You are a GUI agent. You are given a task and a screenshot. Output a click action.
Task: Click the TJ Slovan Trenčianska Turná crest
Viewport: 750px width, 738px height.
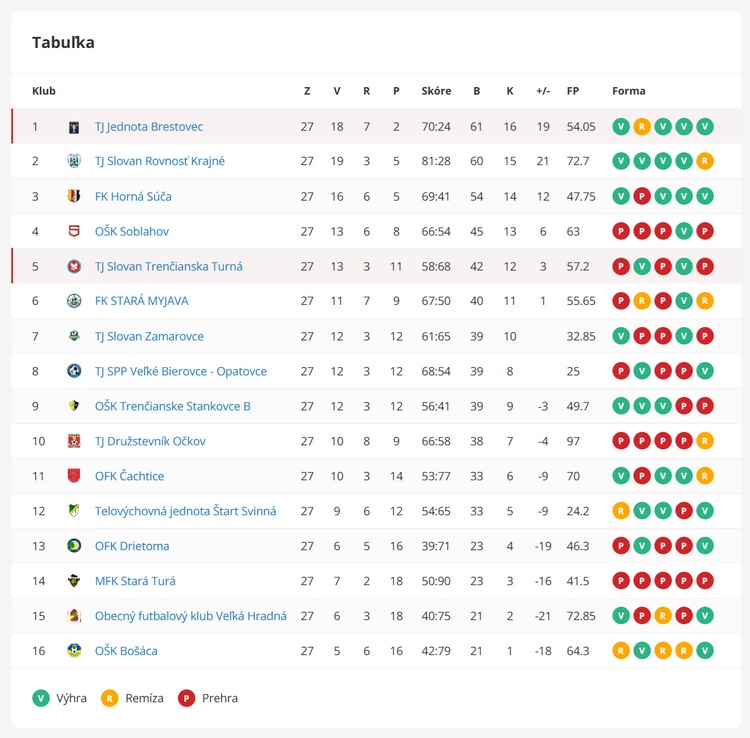[74, 266]
